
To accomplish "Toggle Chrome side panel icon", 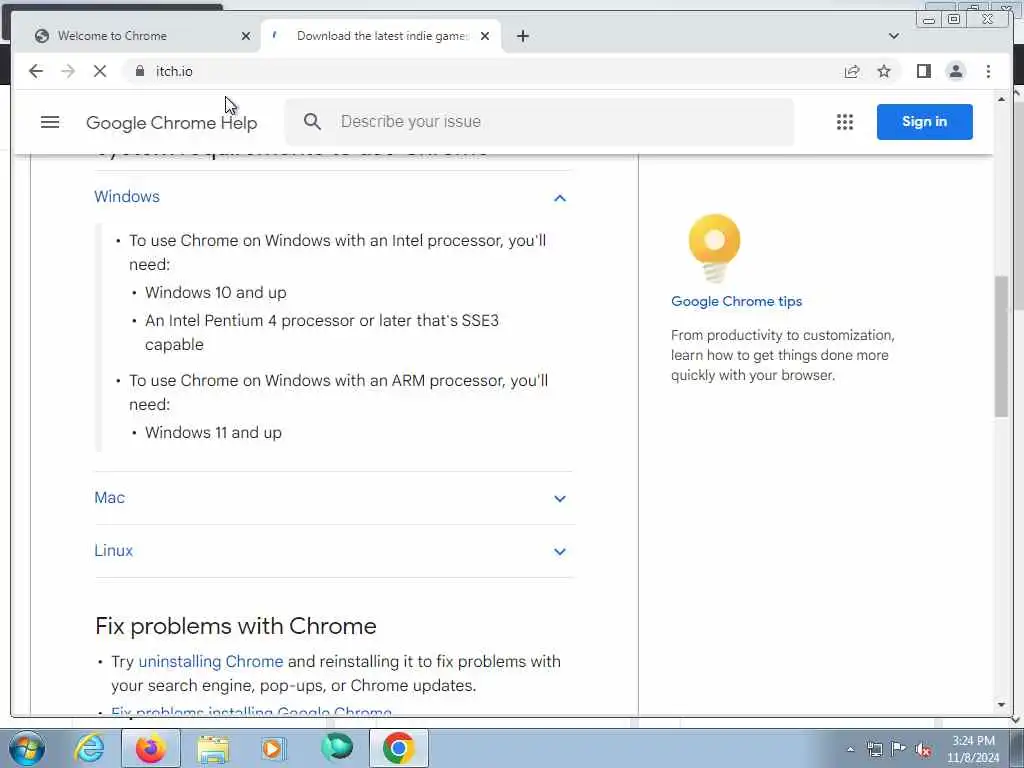I will 923,71.
